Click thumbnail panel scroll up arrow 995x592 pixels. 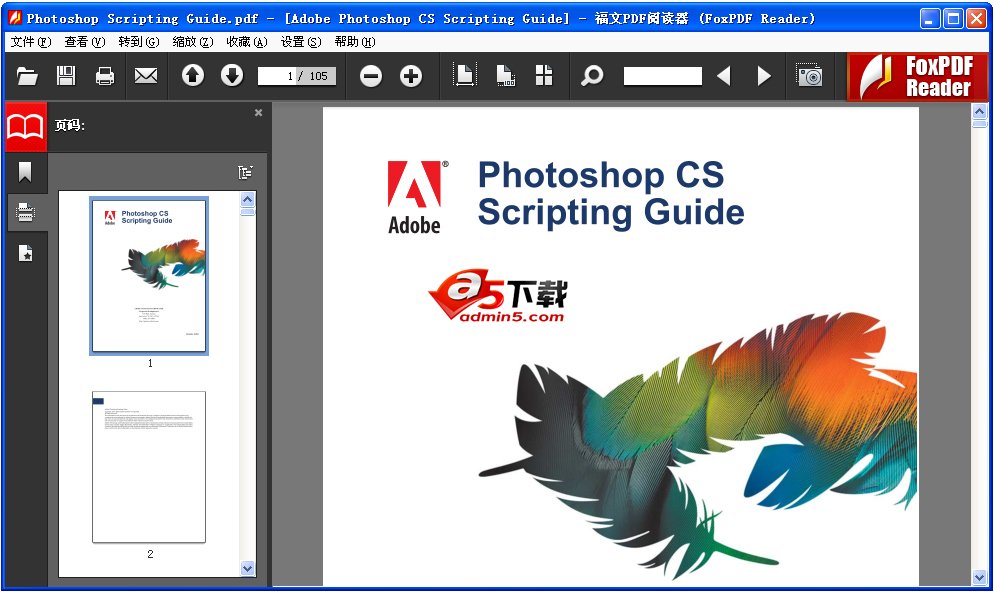[247, 199]
